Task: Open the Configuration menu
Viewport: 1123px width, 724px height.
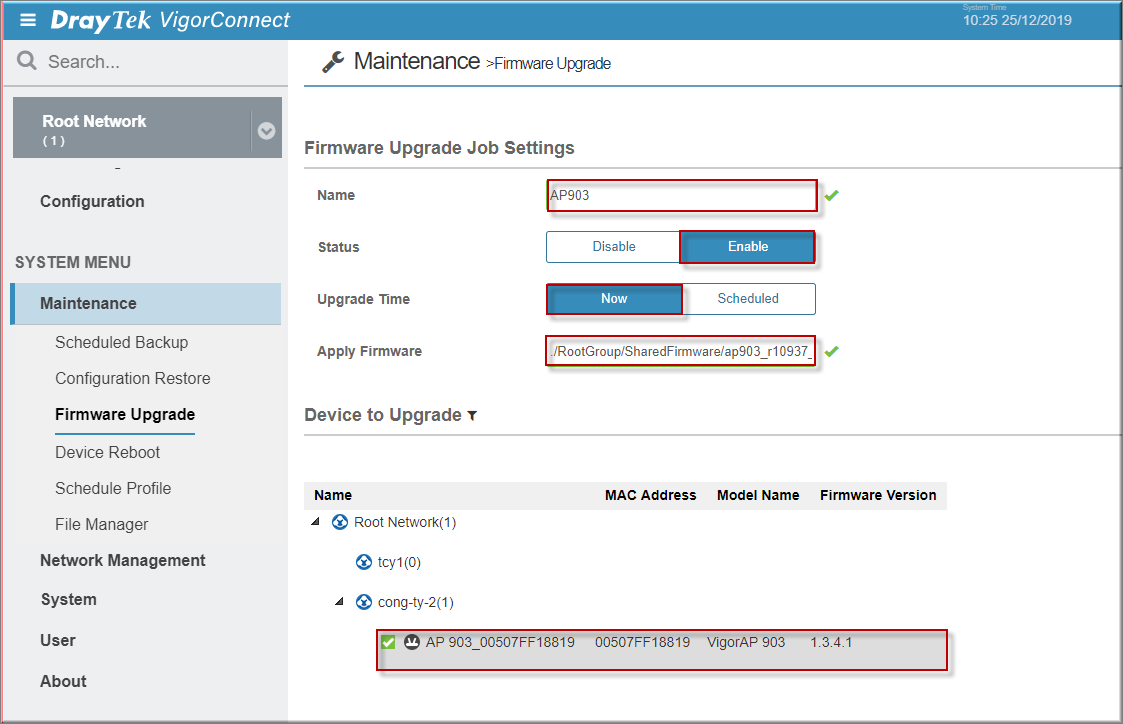Action: [x=92, y=201]
